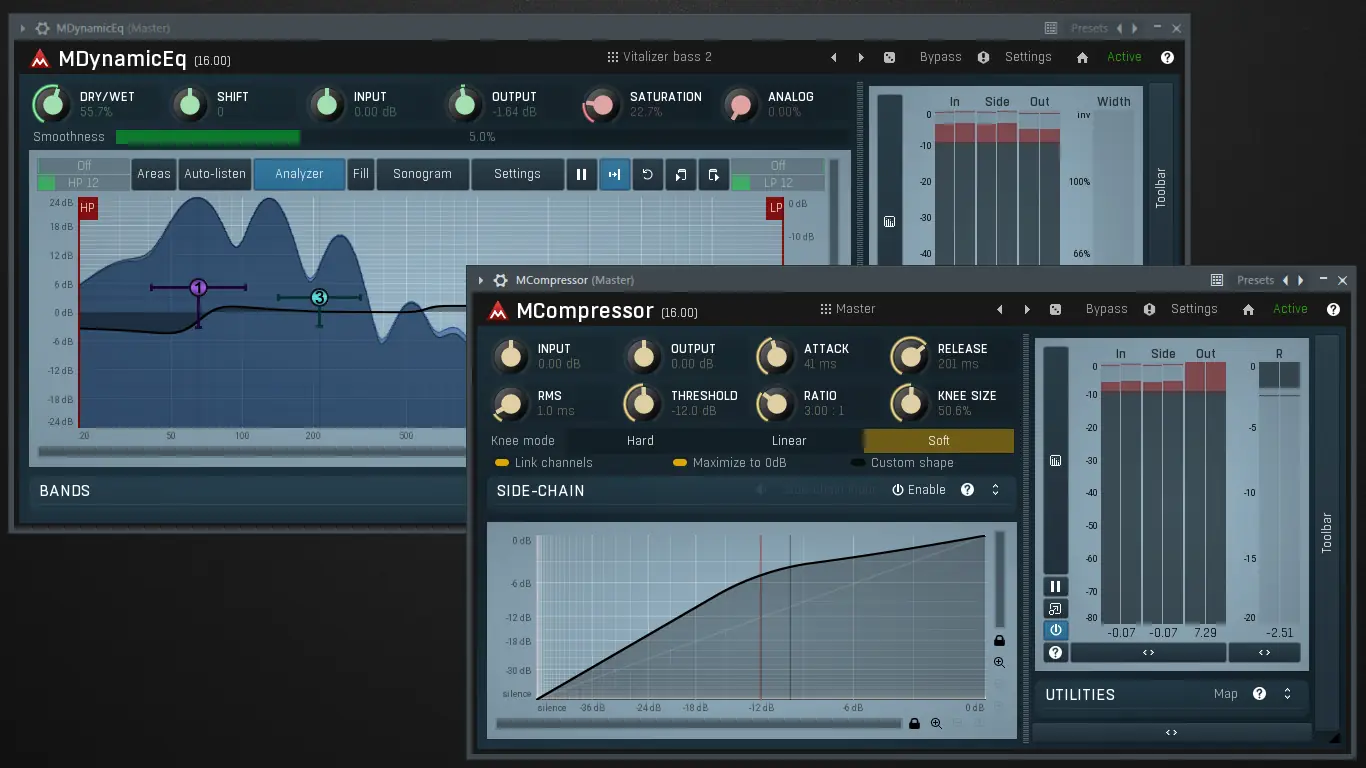Click the undo arrow icon in MDynamicEq toolbar
The width and height of the screenshot is (1366, 768).
647,174
